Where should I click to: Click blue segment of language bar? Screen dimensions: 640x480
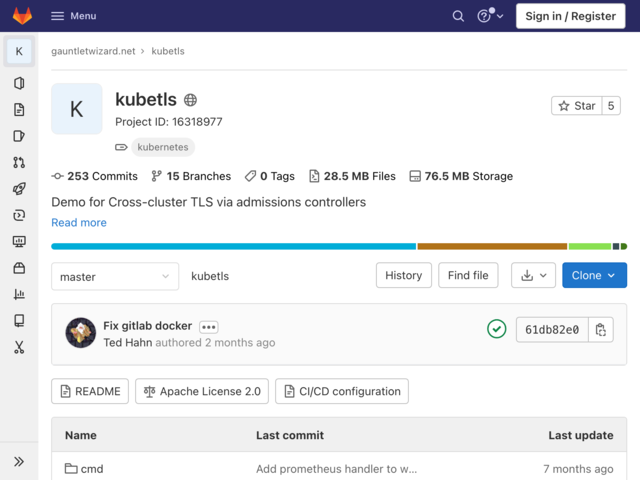coord(233,246)
